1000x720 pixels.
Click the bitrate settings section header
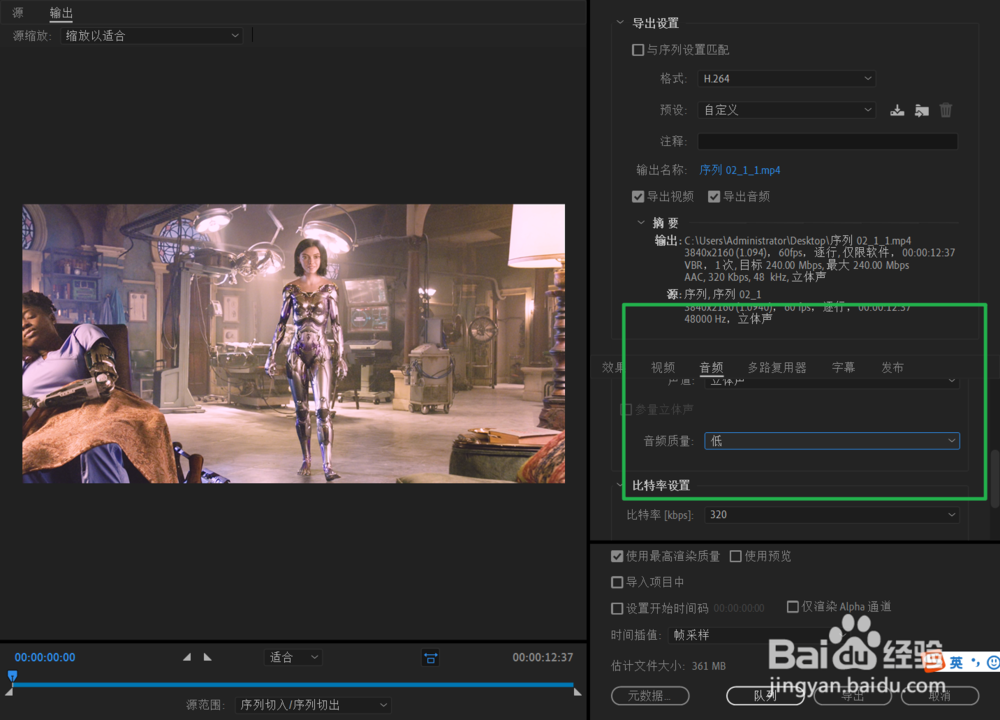point(661,485)
